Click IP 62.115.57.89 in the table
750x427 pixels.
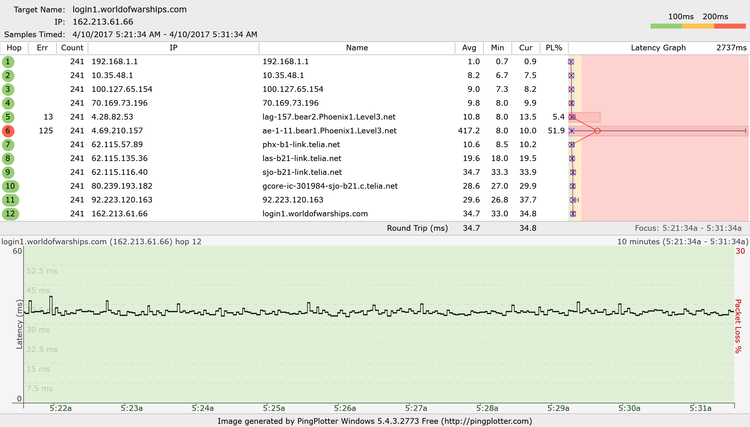(x=117, y=144)
